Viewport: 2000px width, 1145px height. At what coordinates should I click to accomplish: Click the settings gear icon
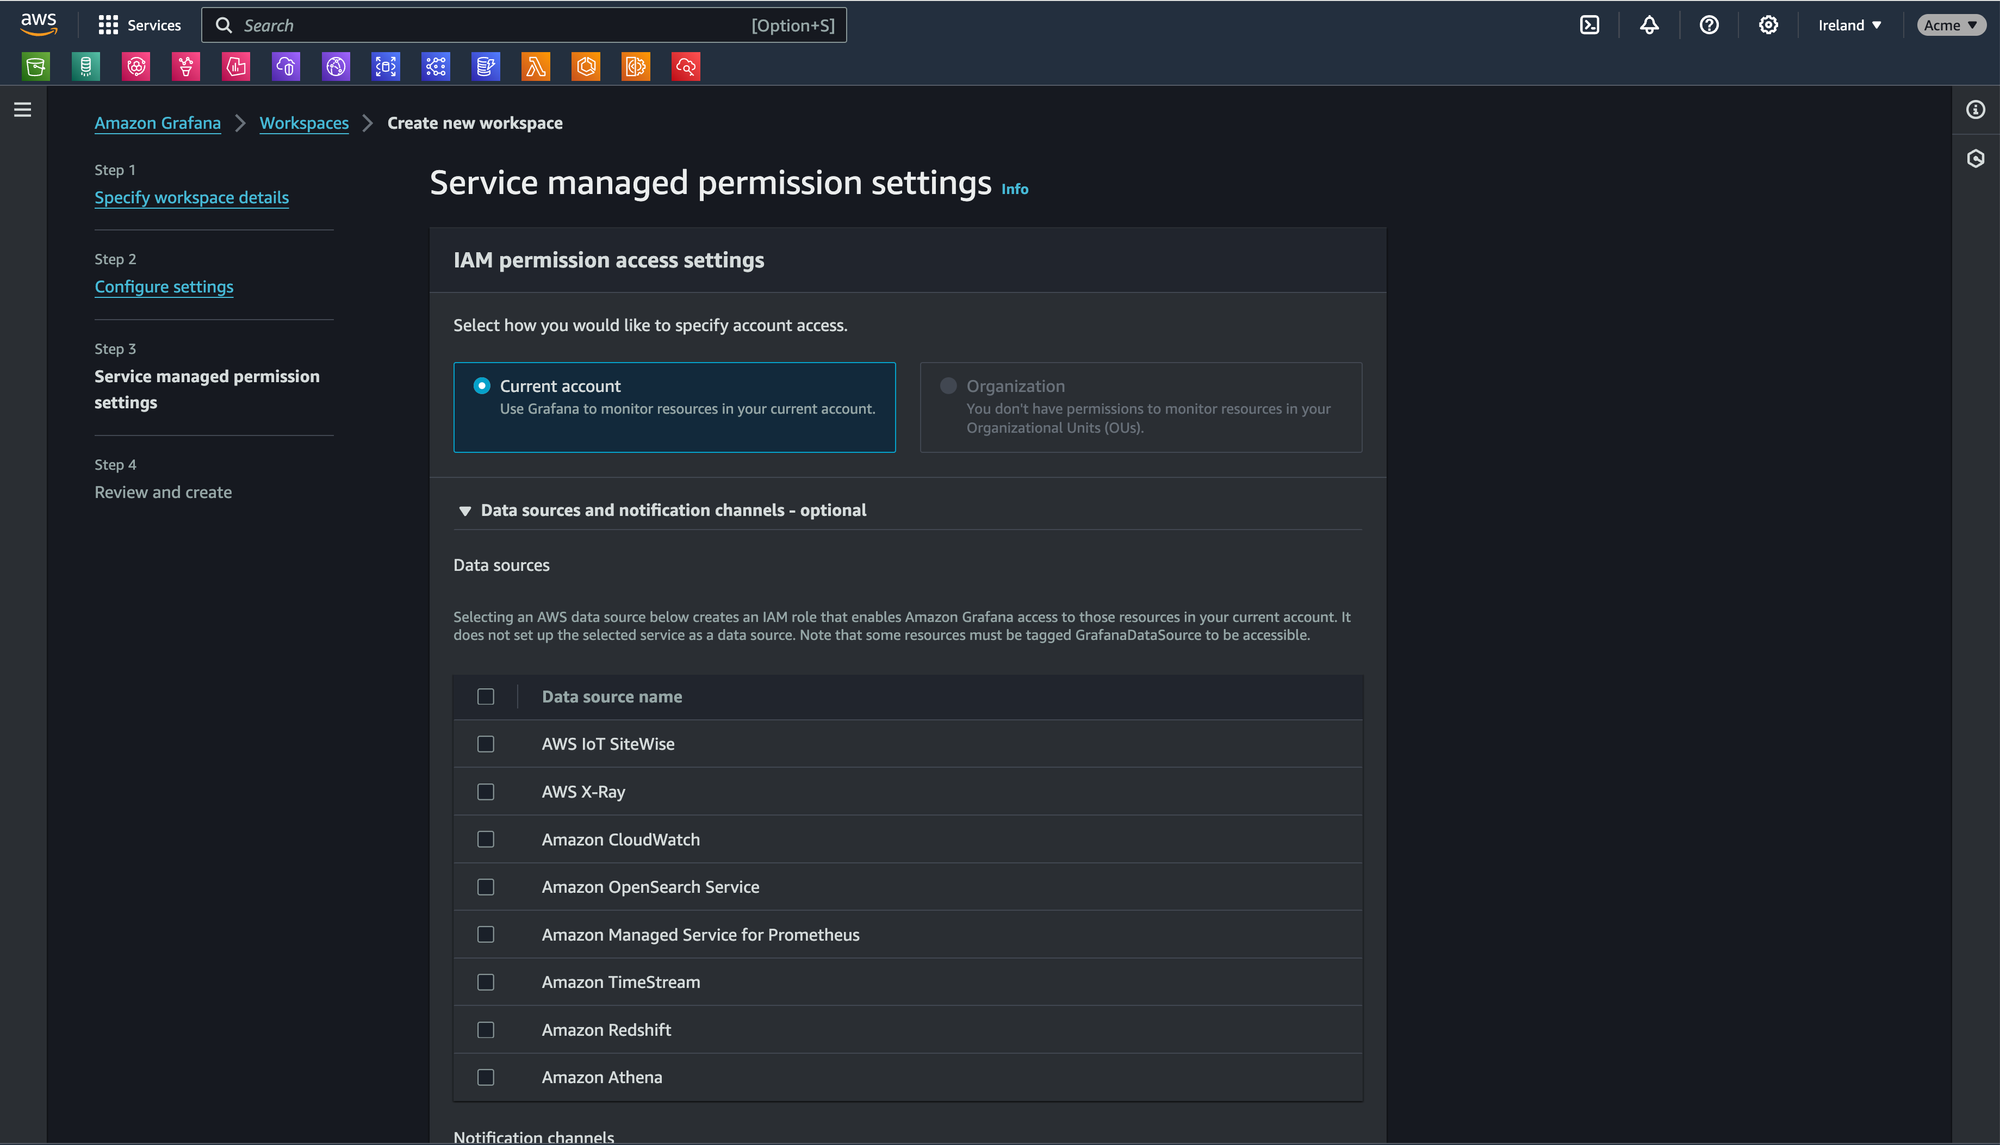pyautogui.click(x=1769, y=25)
